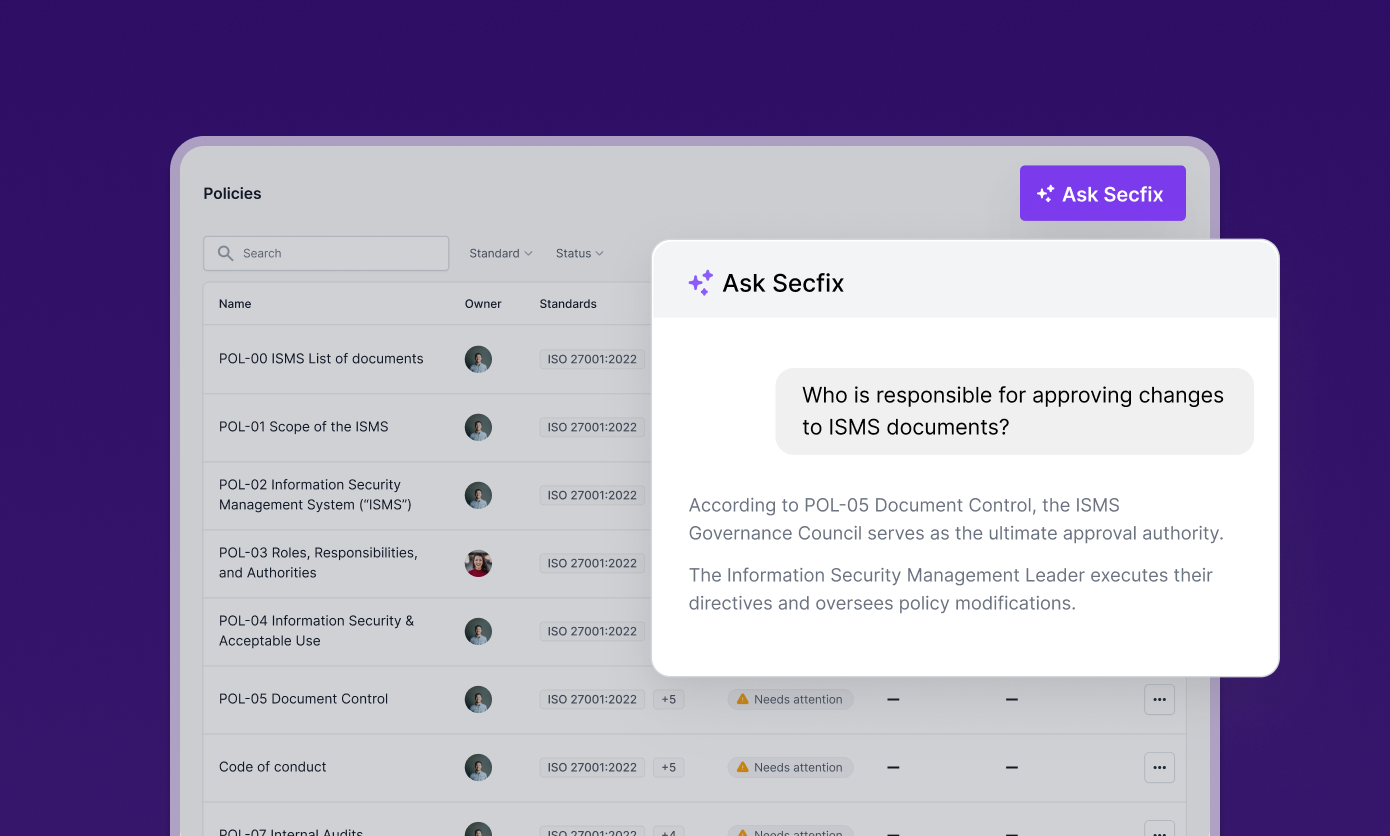Image resolution: width=1390 pixels, height=836 pixels.
Task: Click the answer paragraph about the Management Leader
Action: point(950,589)
